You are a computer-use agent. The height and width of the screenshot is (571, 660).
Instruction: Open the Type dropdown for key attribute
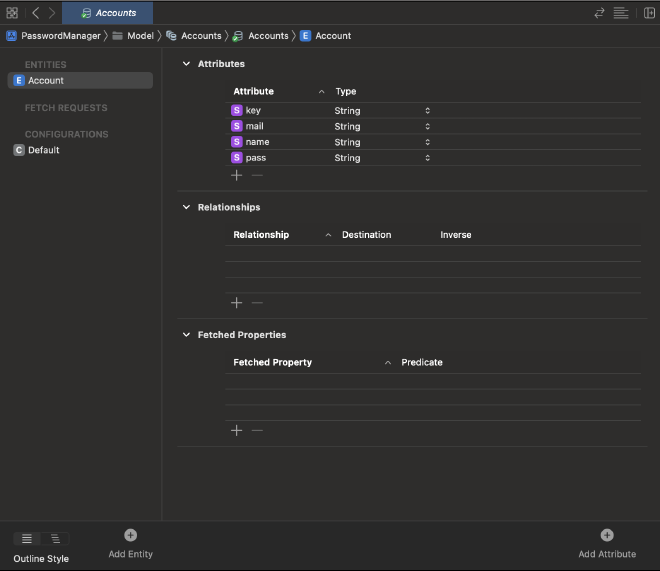point(427,111)
